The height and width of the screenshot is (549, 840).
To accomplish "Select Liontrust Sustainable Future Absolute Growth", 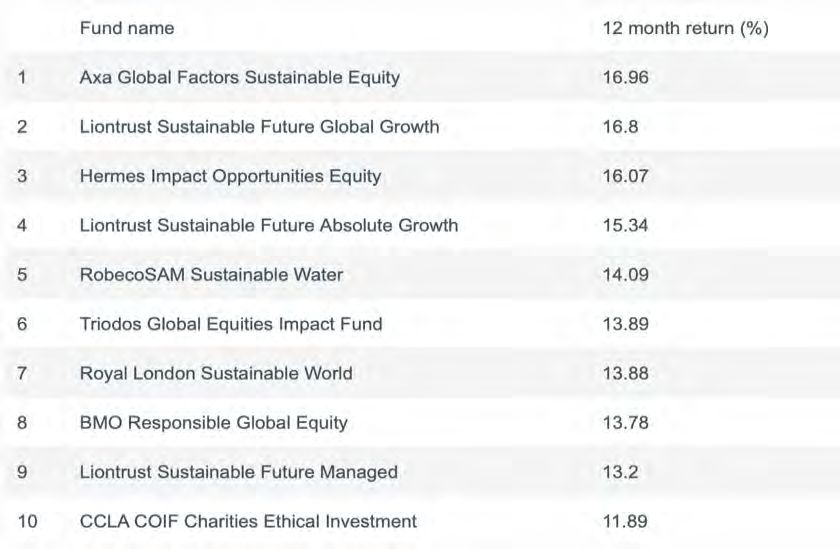I will pyautogui.click(x=269, y=225).
